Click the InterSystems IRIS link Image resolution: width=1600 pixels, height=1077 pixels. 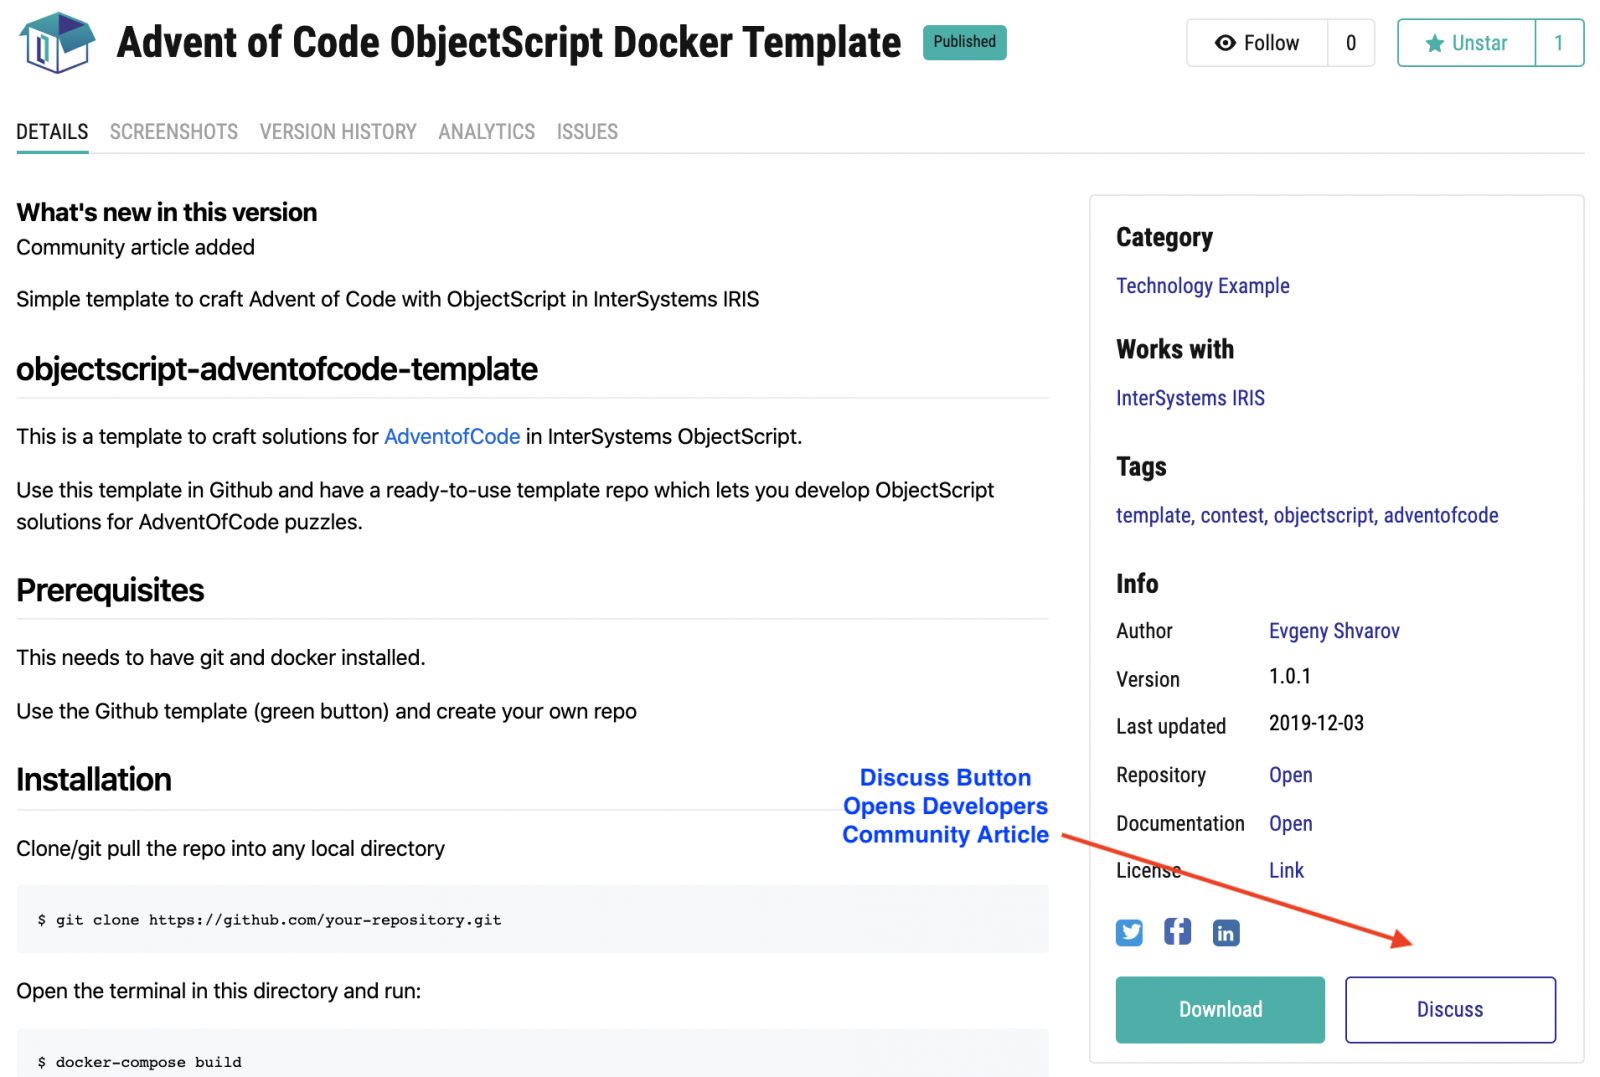(1190, 398)
